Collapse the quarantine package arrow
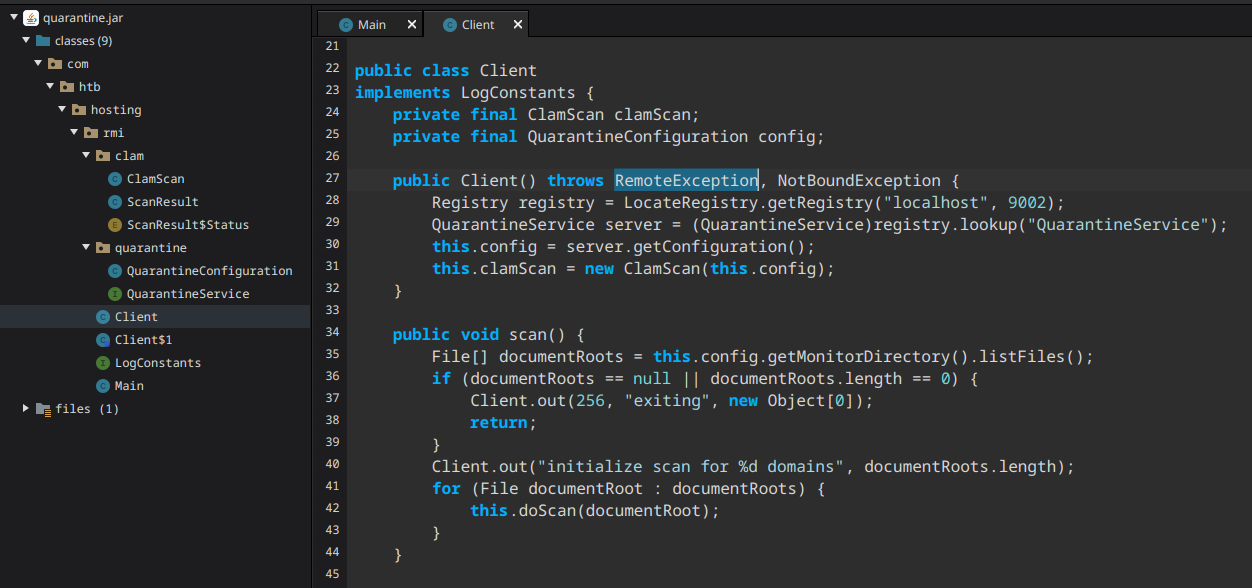 (86, 248)
